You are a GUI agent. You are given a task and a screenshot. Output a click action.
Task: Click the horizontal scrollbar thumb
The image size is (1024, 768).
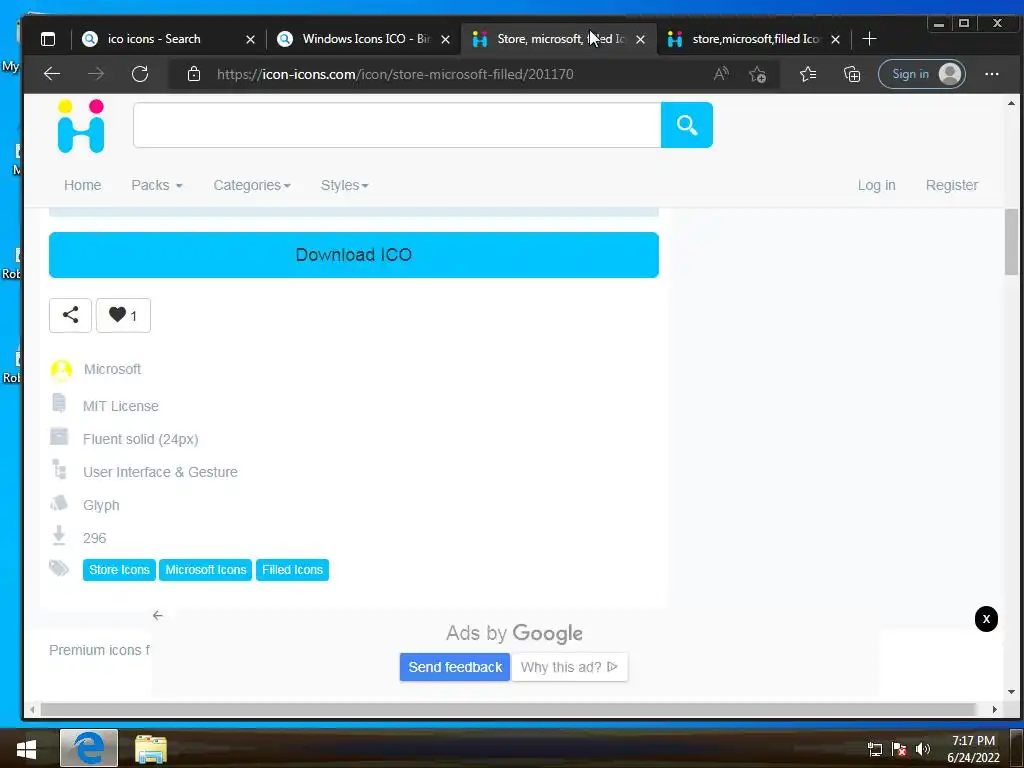click(508, 709)
